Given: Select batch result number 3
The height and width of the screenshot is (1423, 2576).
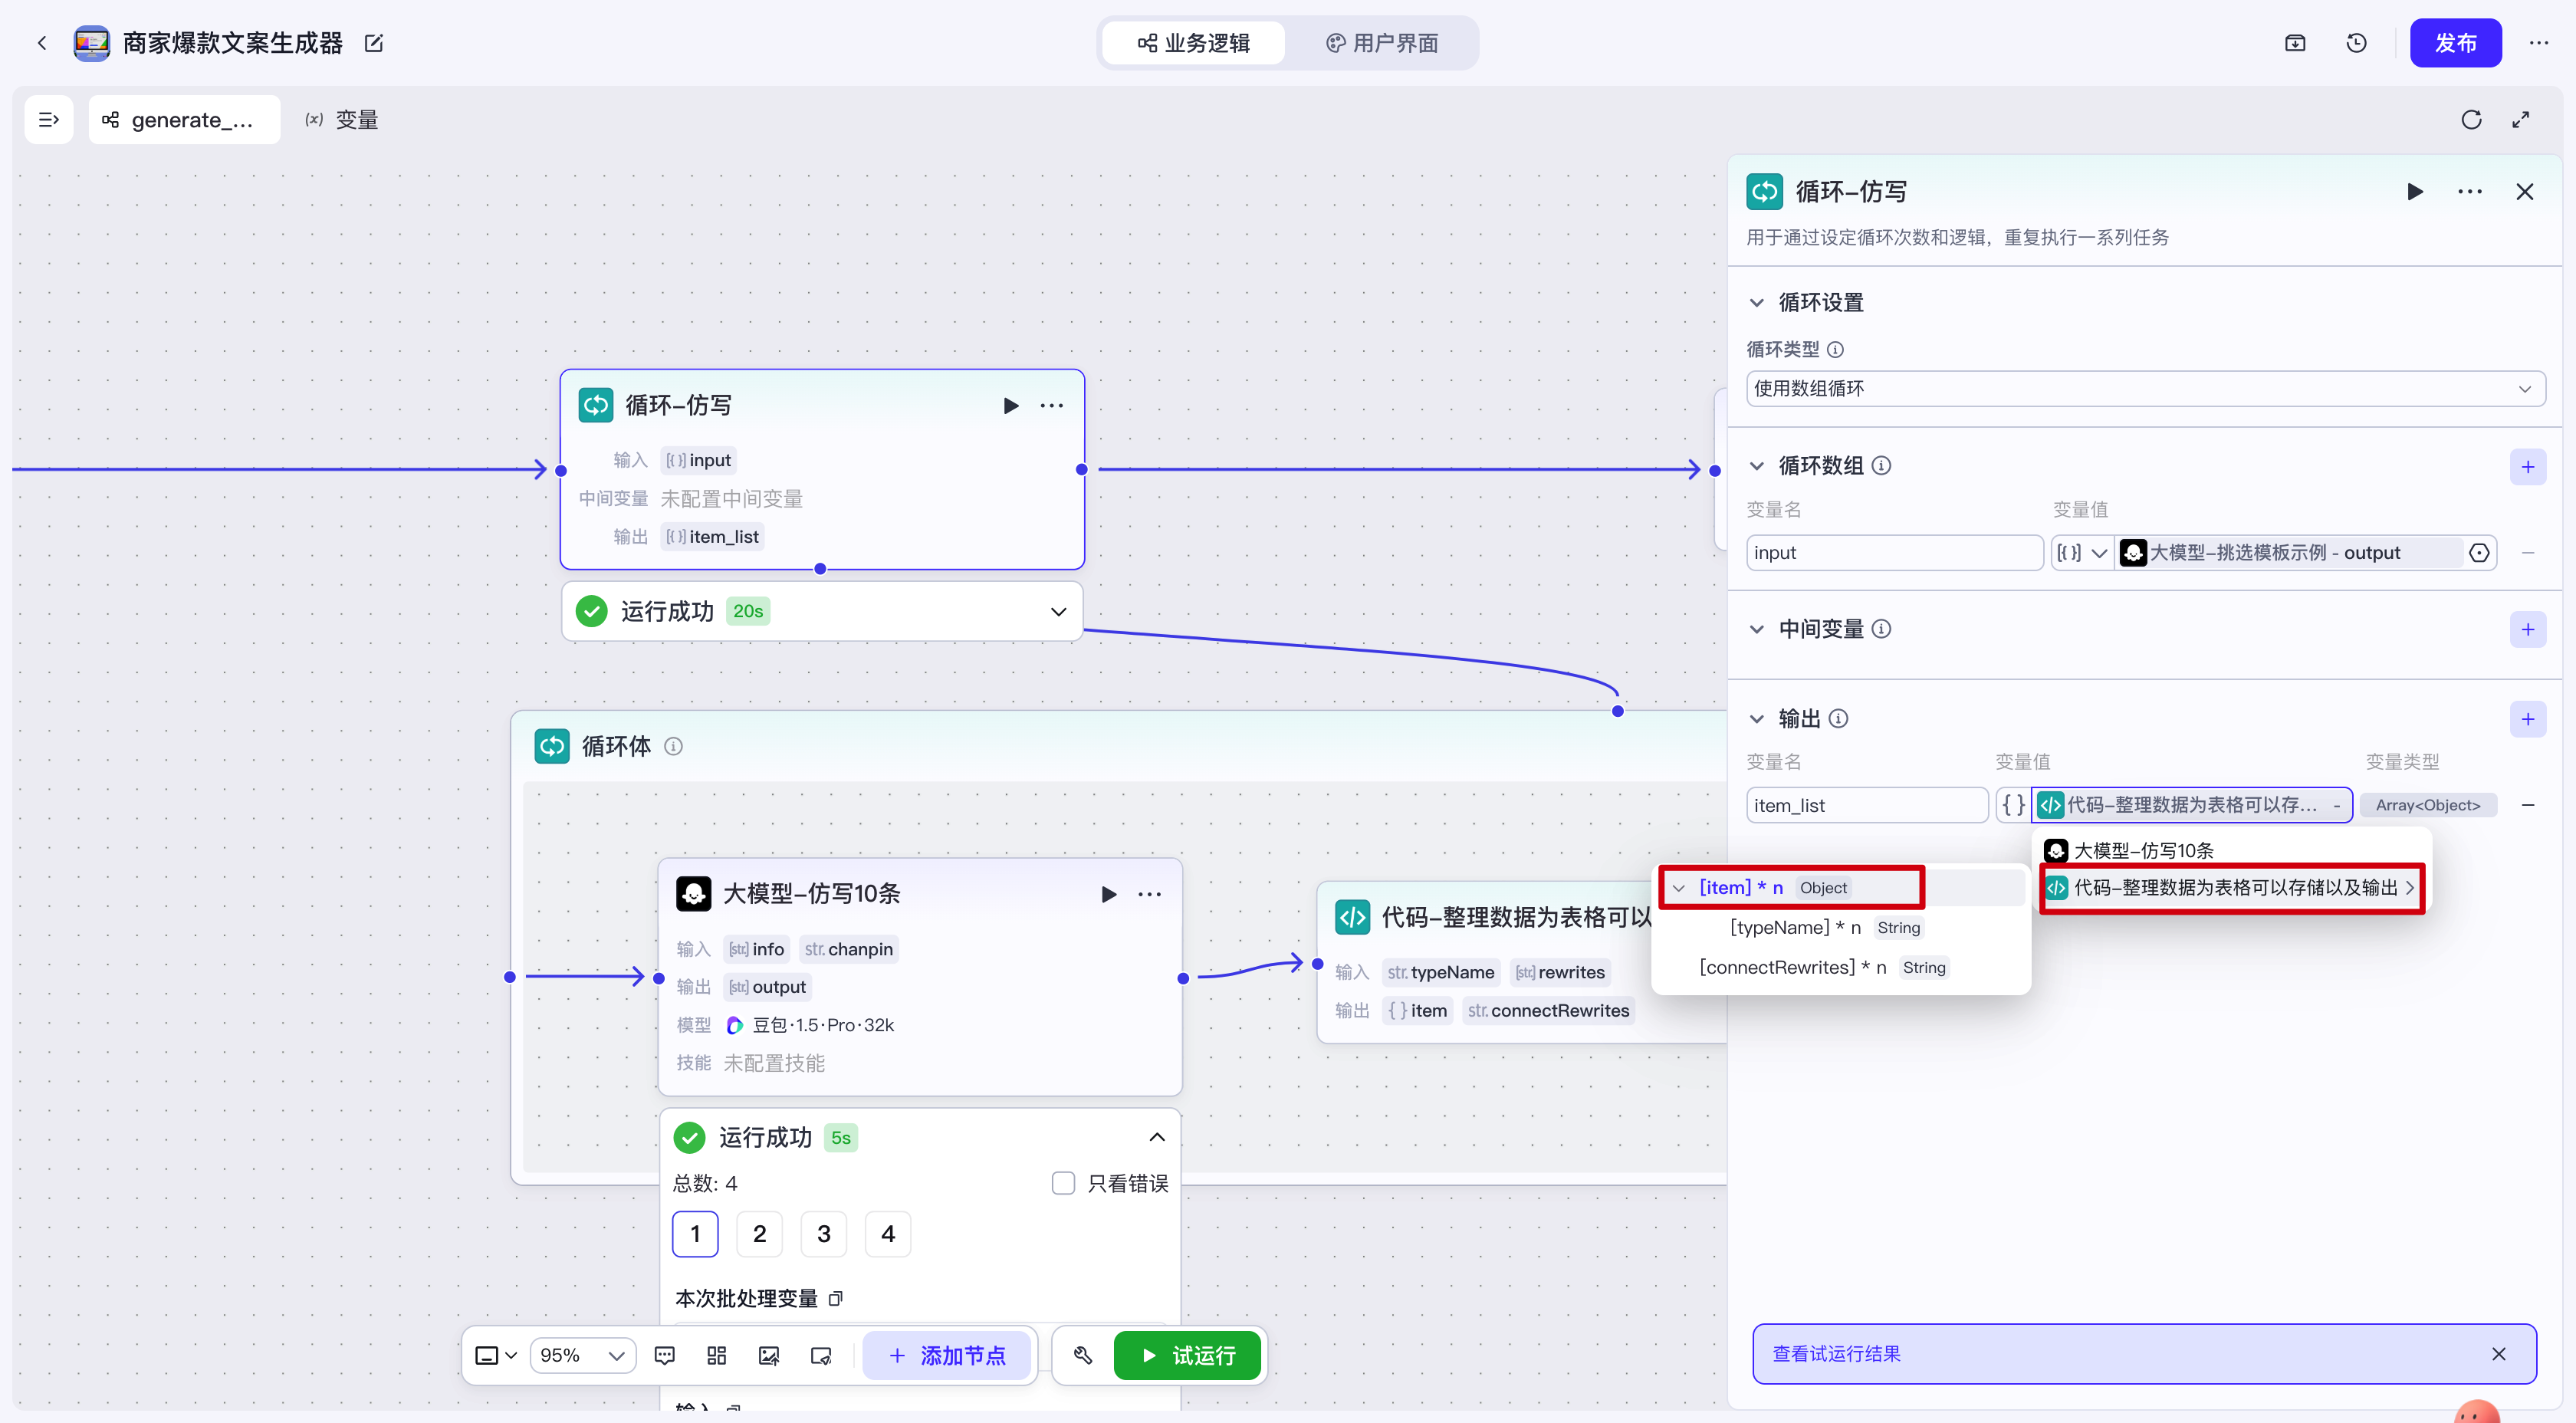Looking at the screenshot, I should pyautogui.click(x=823, y=1234).
